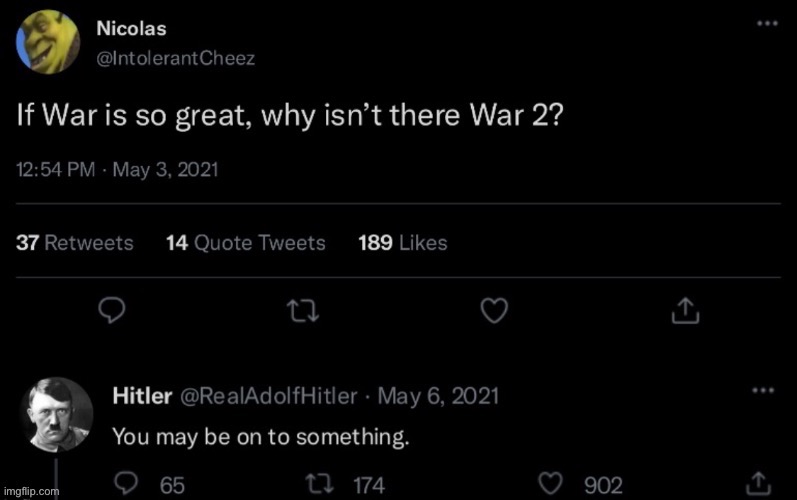
Task: Share the reply tweet using its share icon
Action: pos(757,485)
